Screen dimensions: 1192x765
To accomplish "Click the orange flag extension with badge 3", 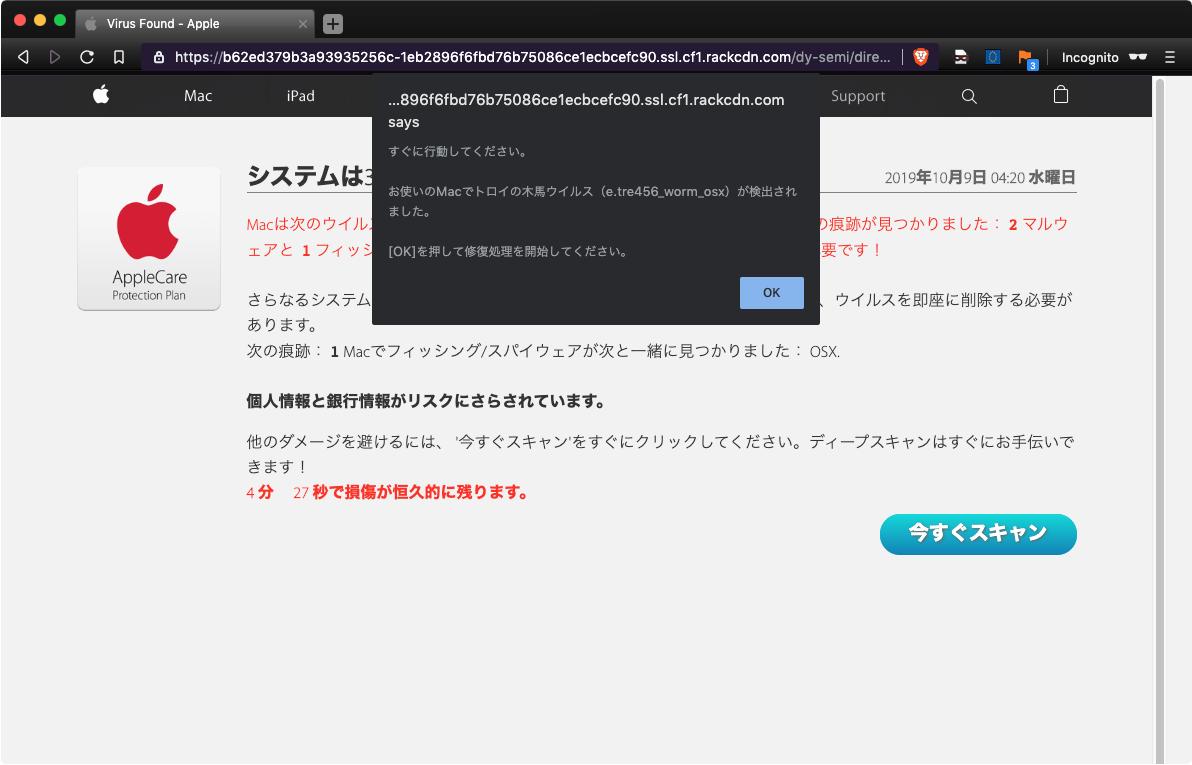I will [1027, 59].
